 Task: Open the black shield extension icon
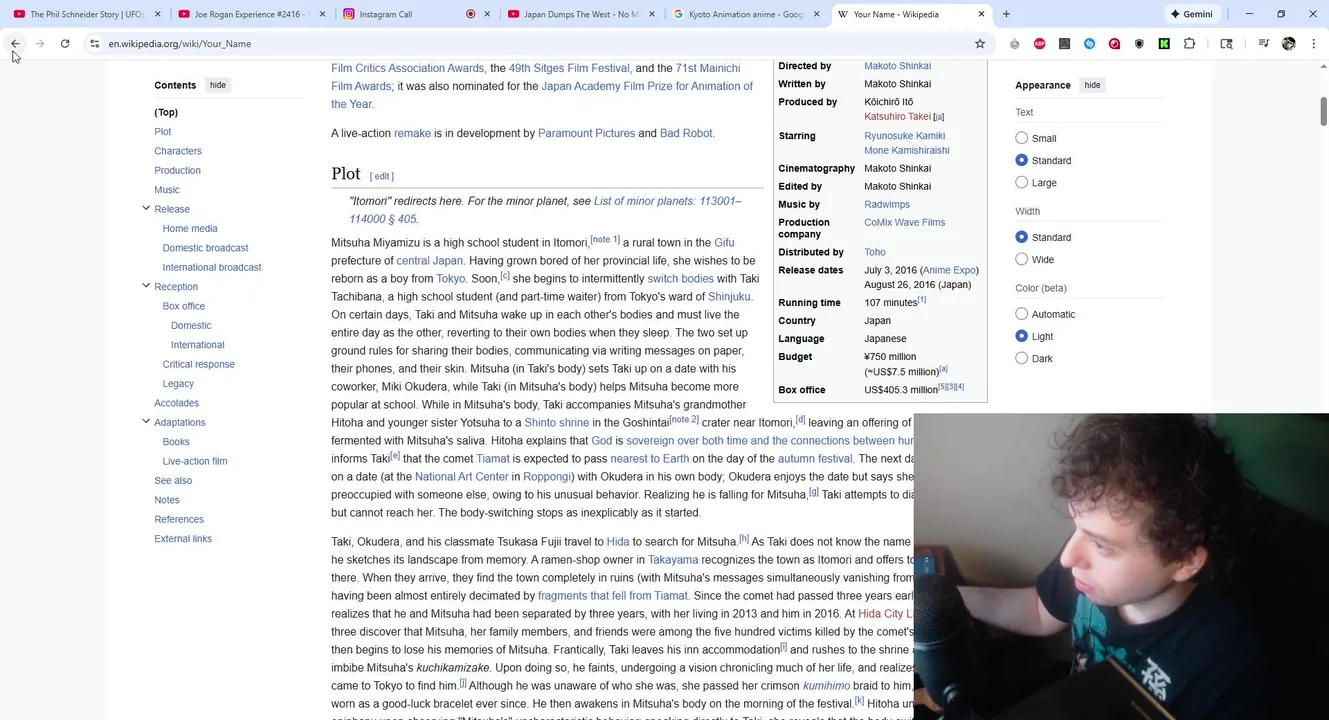[1139, 44]
